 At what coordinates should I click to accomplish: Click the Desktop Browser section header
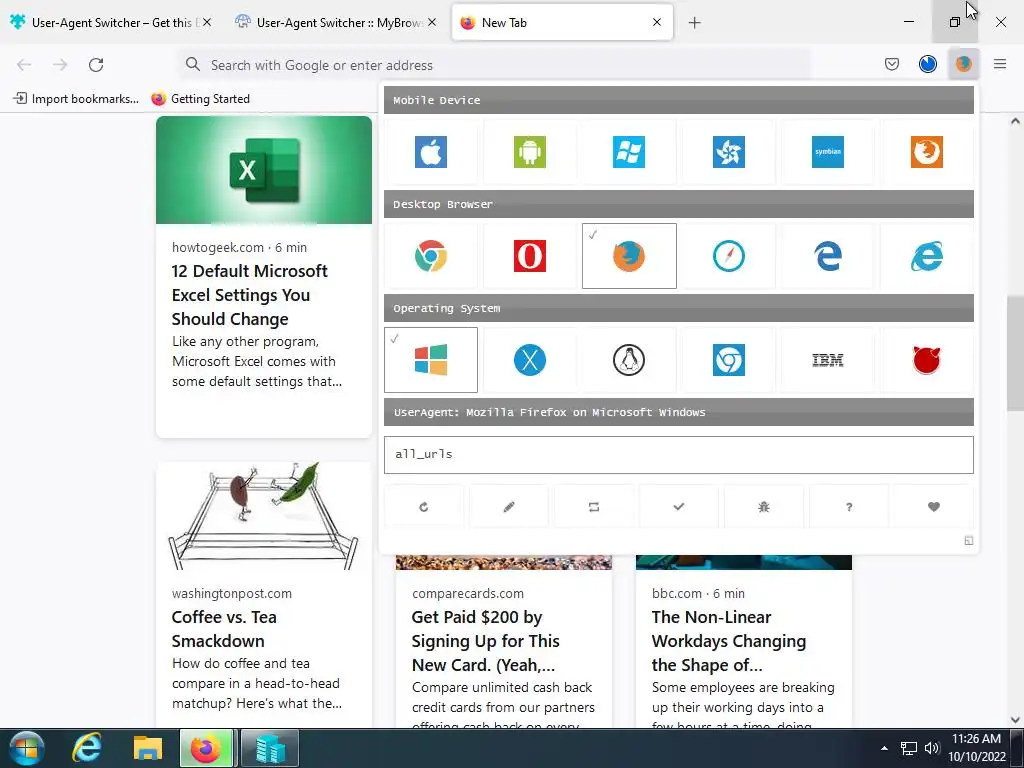click(x=679, y=204)
